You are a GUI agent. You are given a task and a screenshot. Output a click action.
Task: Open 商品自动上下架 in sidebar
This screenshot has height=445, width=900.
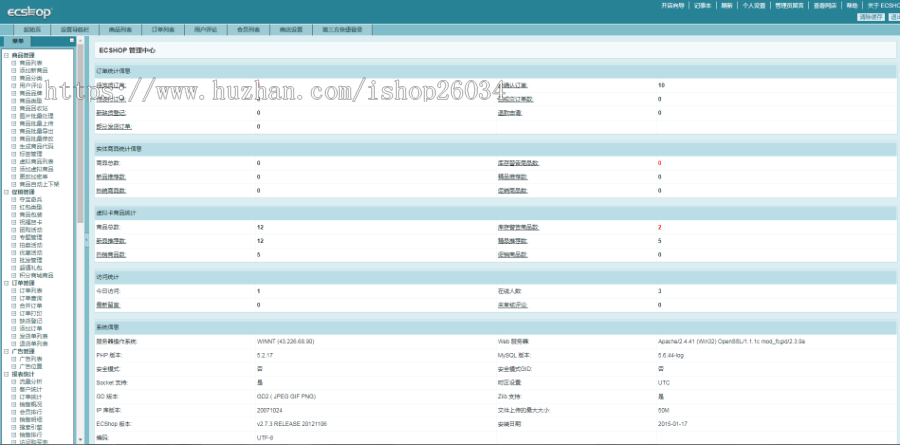[39, 184]
